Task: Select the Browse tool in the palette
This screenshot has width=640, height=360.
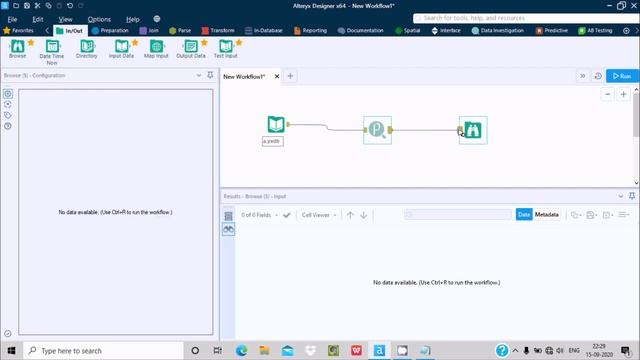Action: 17,49
